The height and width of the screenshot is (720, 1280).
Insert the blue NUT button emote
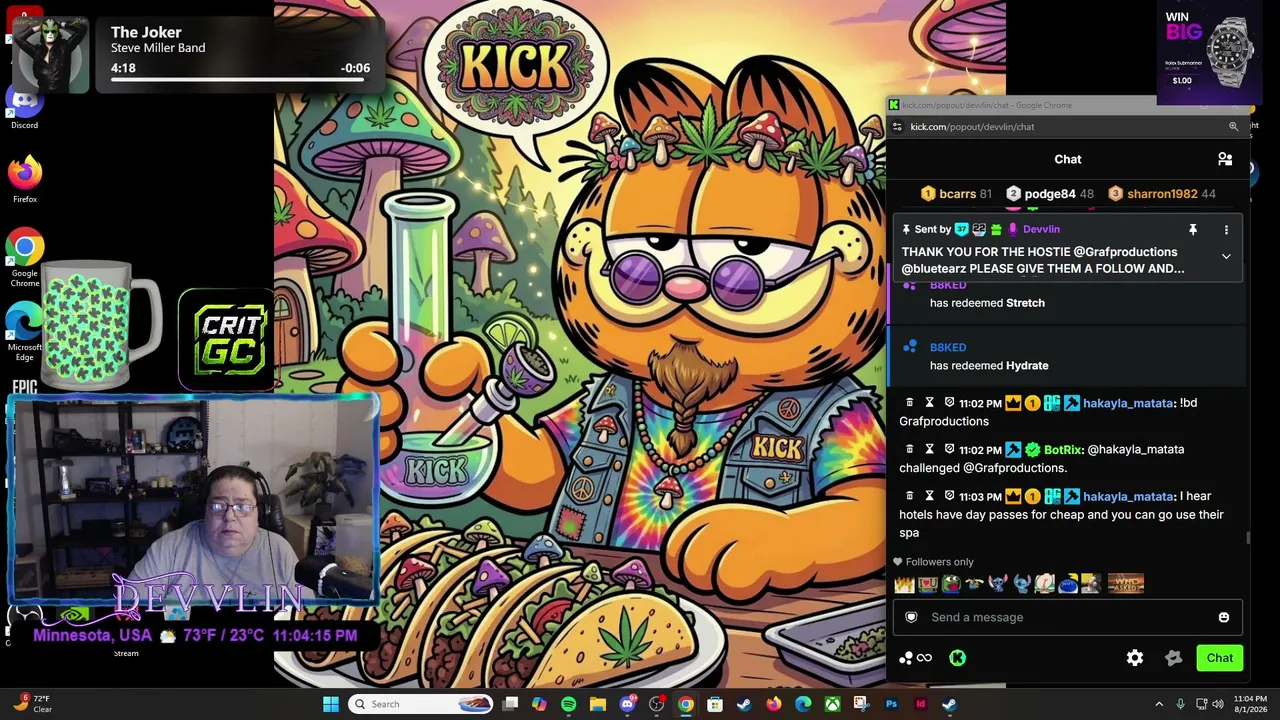1068,583
